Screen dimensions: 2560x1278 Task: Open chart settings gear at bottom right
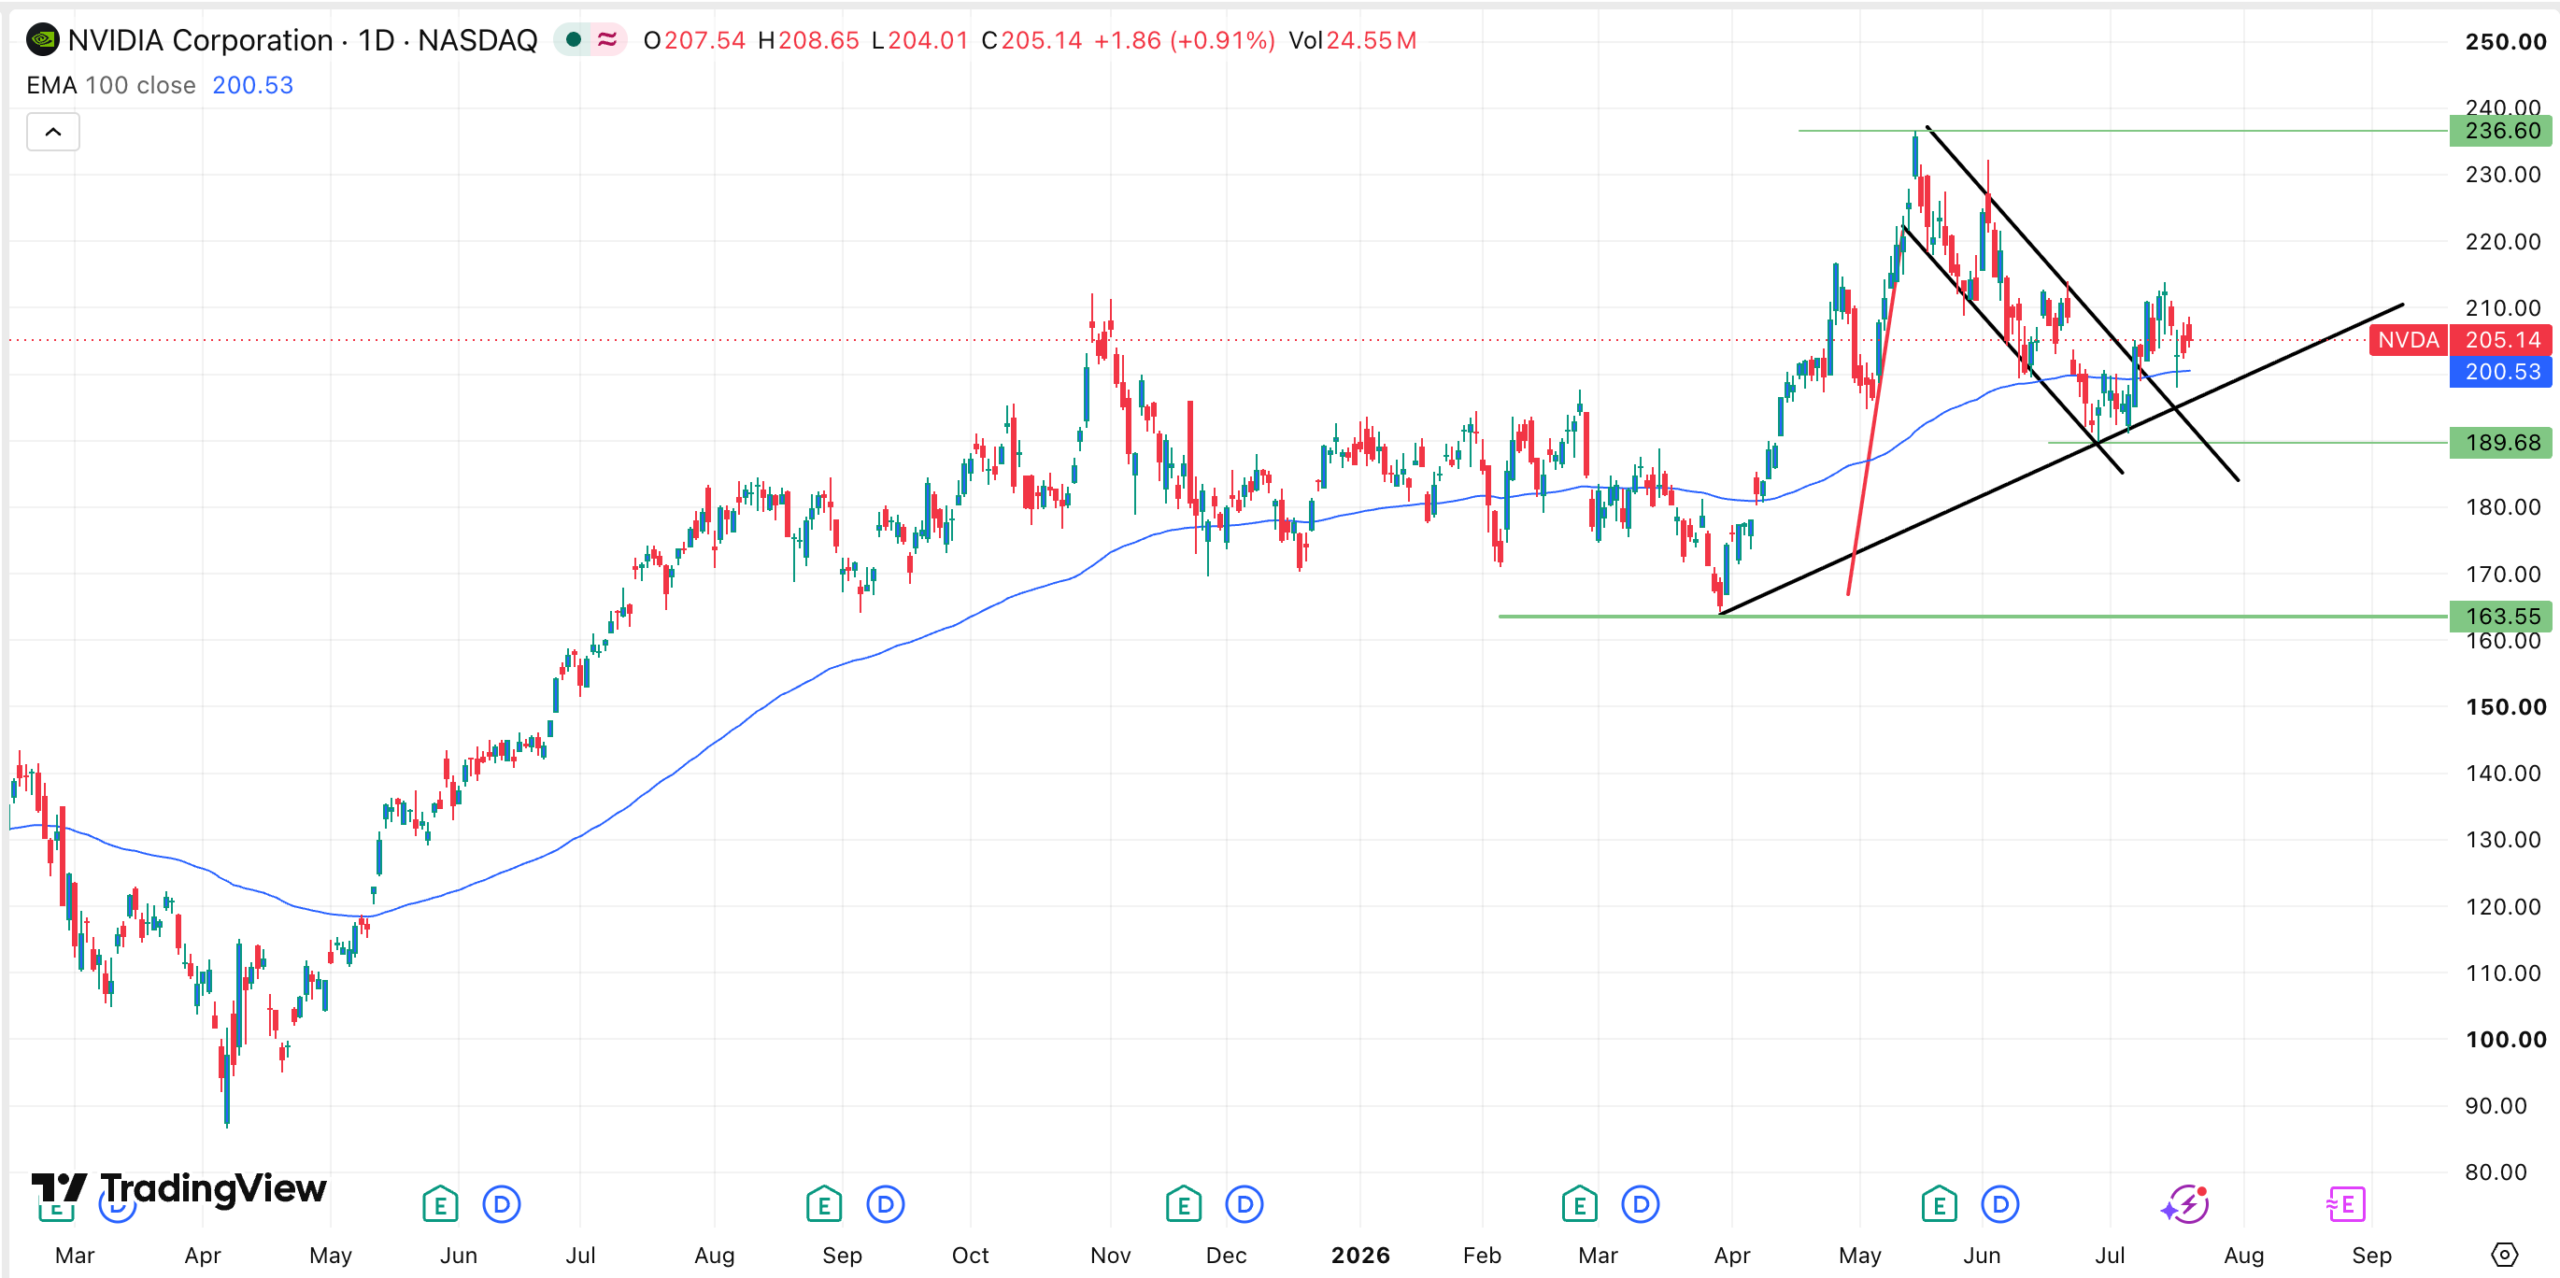[x=2504, y=1254]
